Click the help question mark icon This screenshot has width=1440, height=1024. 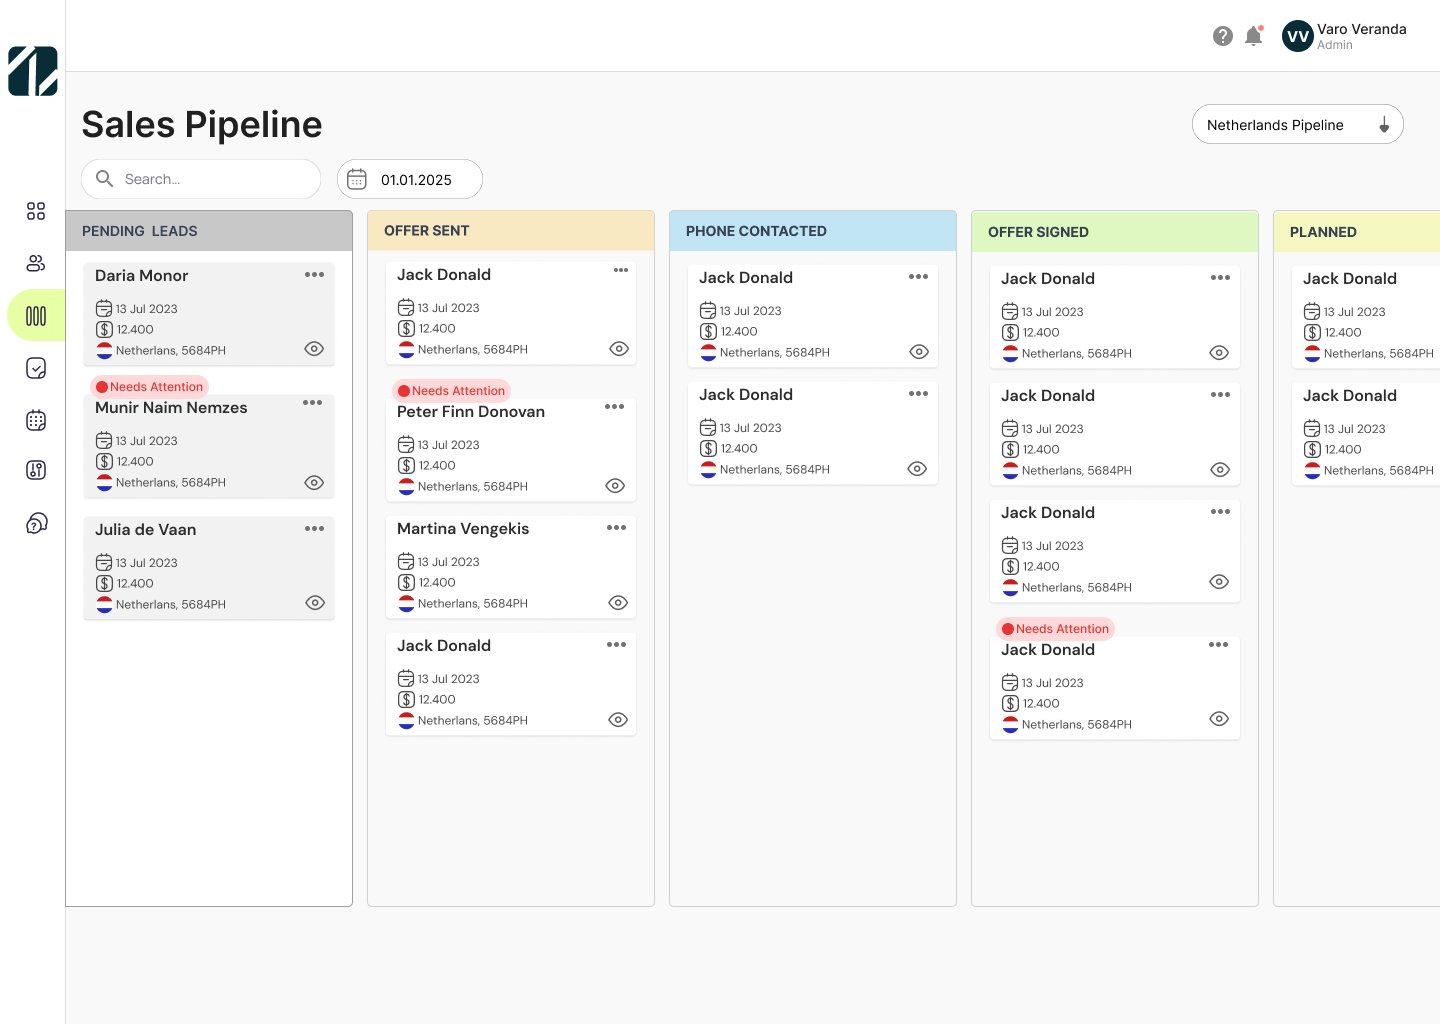coord(1222,36)
